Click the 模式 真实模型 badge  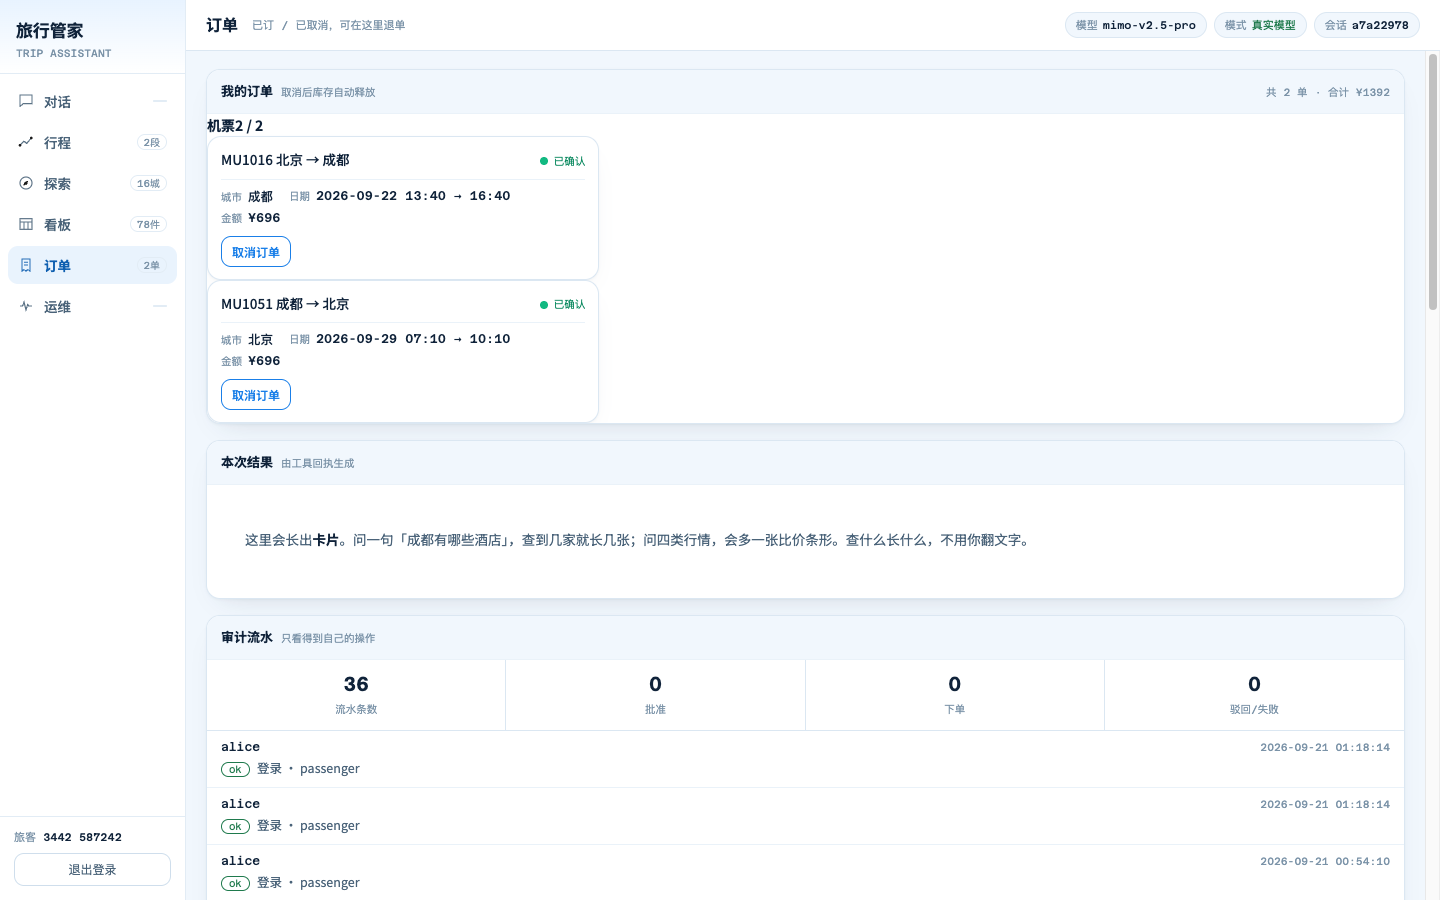pos(1260,25)
